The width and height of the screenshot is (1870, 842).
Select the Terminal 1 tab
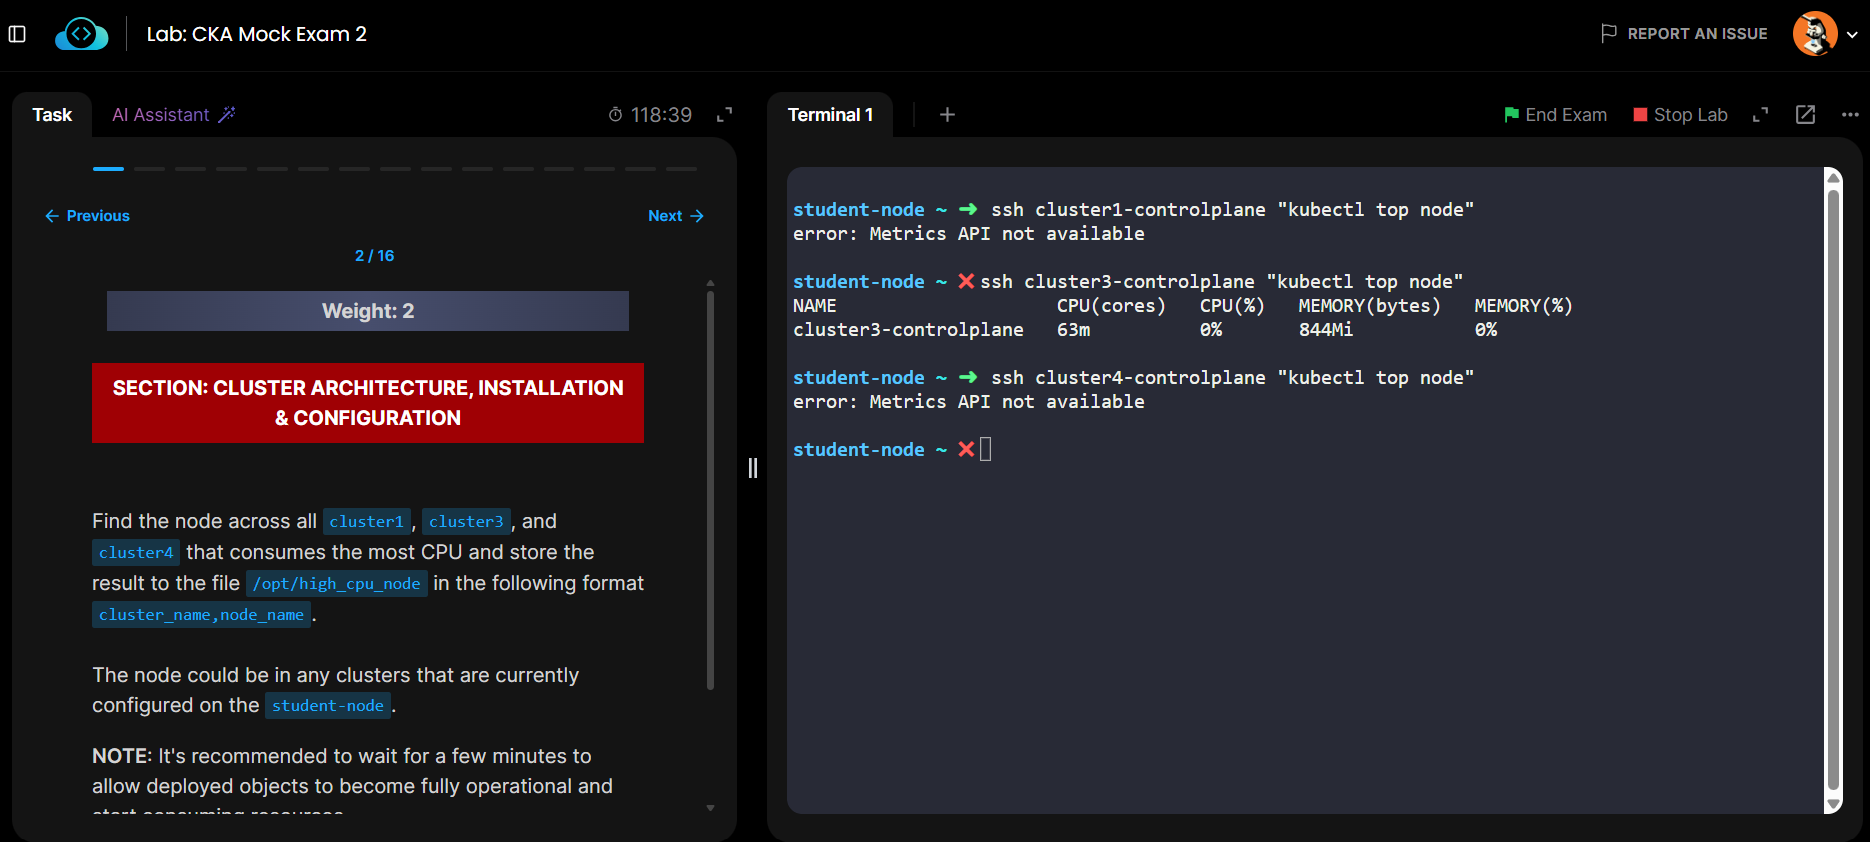click(830, 115)
